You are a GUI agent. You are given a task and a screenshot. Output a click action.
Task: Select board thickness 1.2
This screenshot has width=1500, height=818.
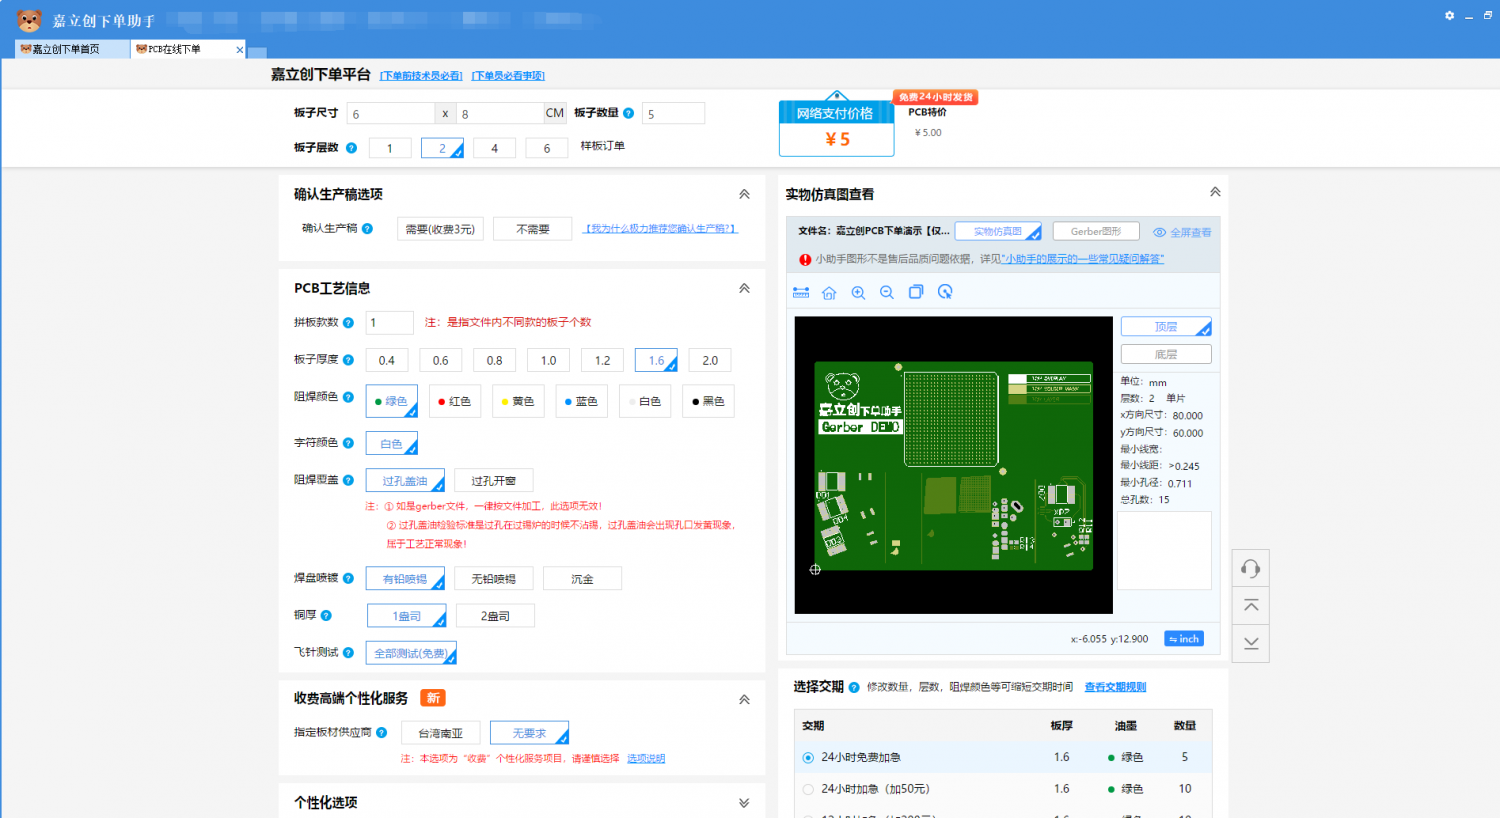(x=602, y=360)
